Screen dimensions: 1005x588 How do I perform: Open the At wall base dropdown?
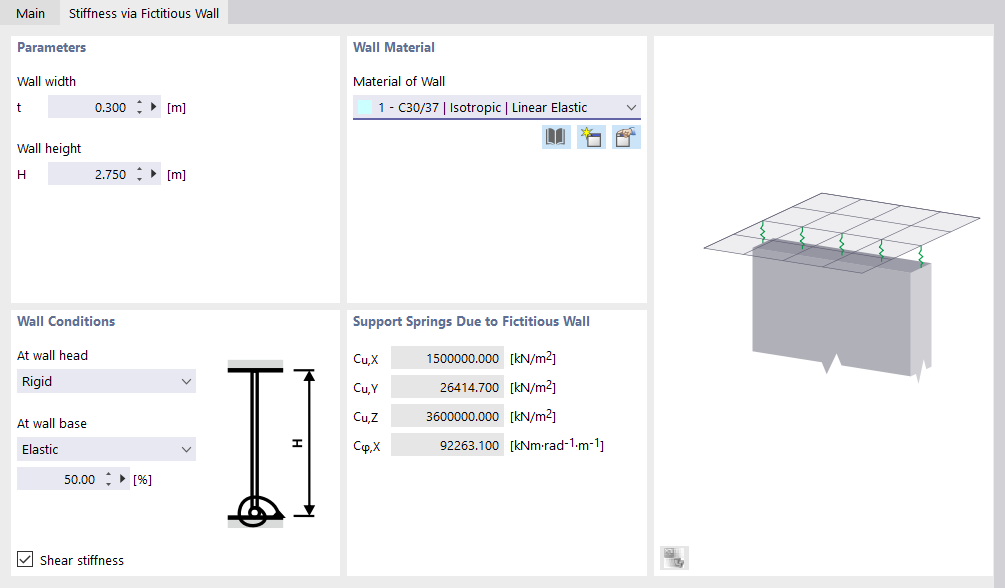[x=106, y=449]
